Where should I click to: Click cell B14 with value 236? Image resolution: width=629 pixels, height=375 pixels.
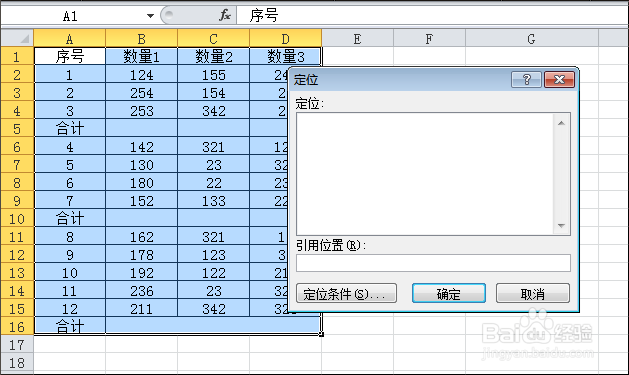point(142,291)
